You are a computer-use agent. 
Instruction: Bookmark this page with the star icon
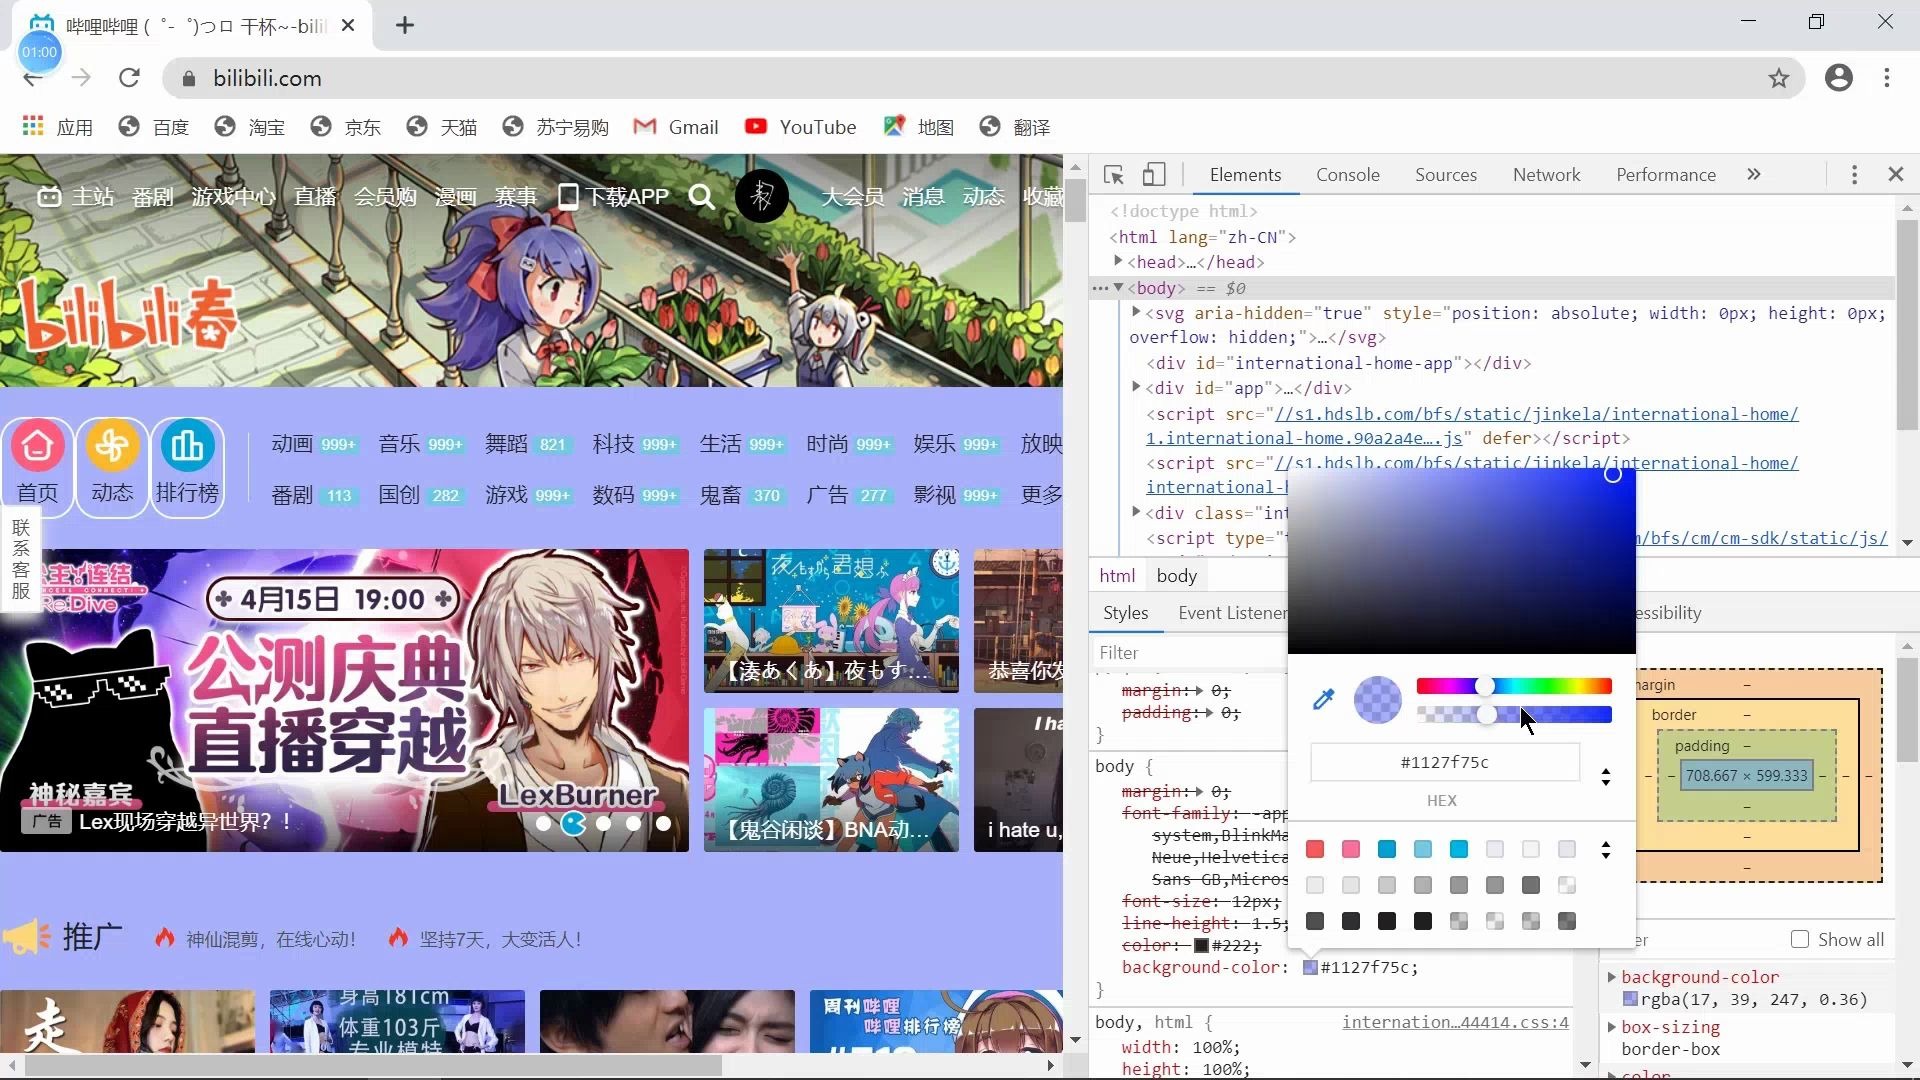(x=1779, y=78)
